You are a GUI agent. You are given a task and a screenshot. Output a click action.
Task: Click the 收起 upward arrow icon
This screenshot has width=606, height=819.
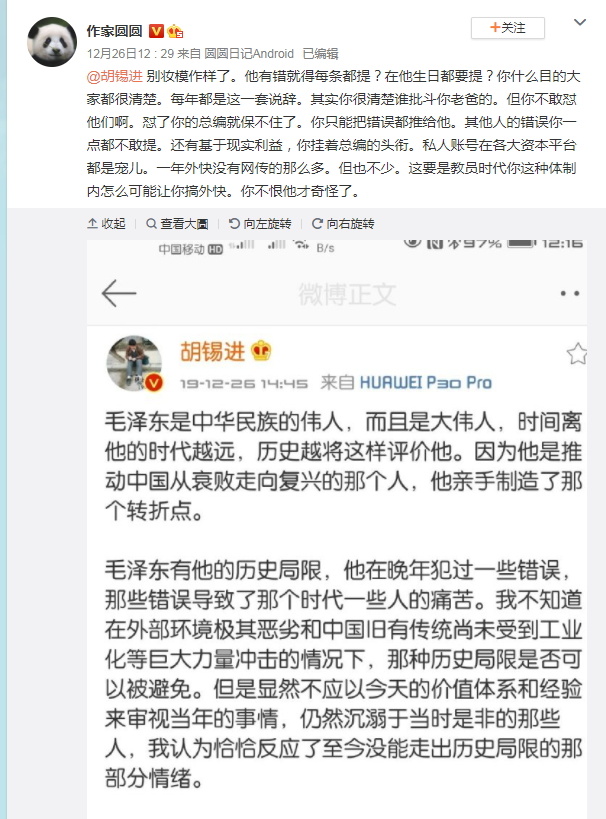[92, 224]
